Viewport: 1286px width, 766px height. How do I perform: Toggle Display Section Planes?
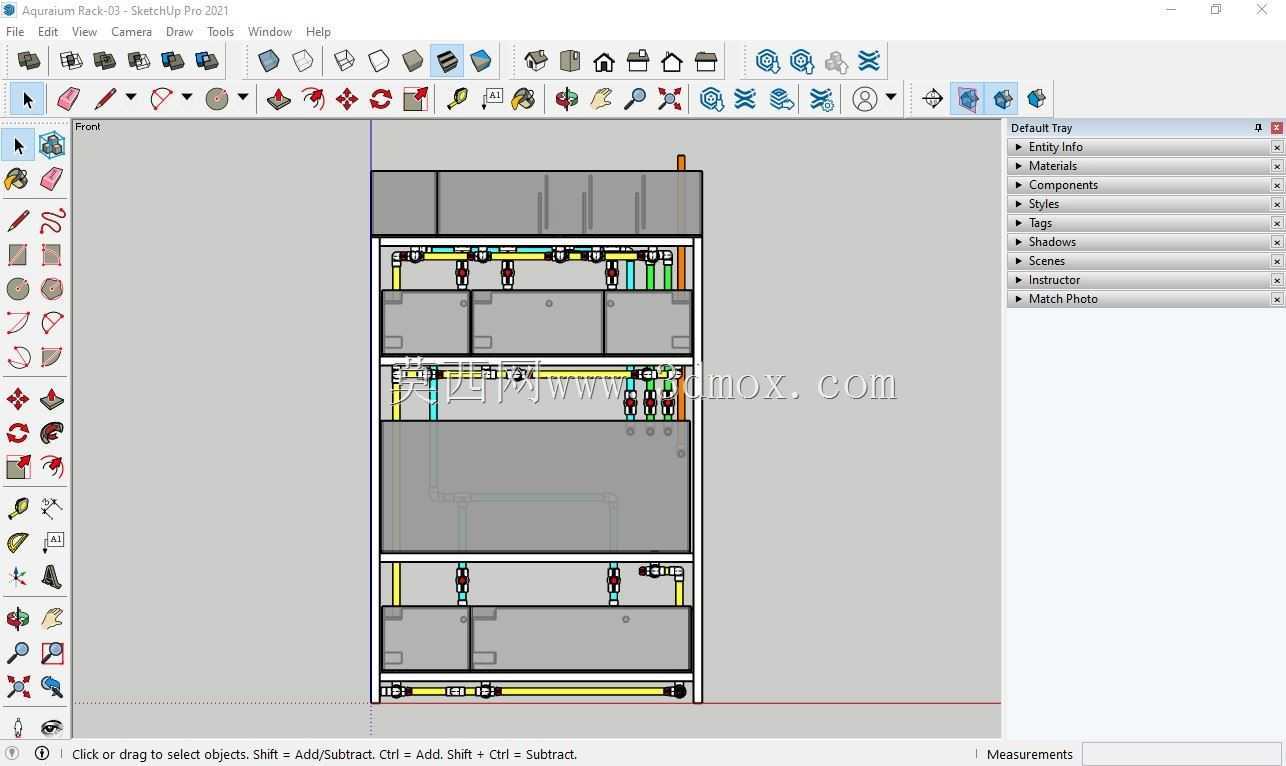point(968,99)
